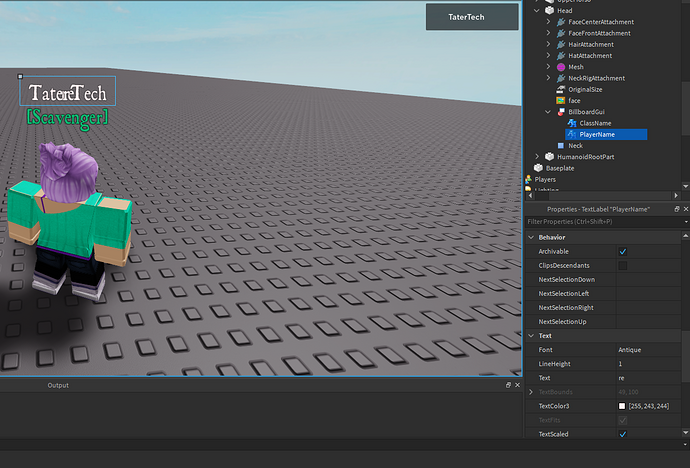Select the OriginalSize value icon
This screenshot has height=468, width=690.
(561, 89)
